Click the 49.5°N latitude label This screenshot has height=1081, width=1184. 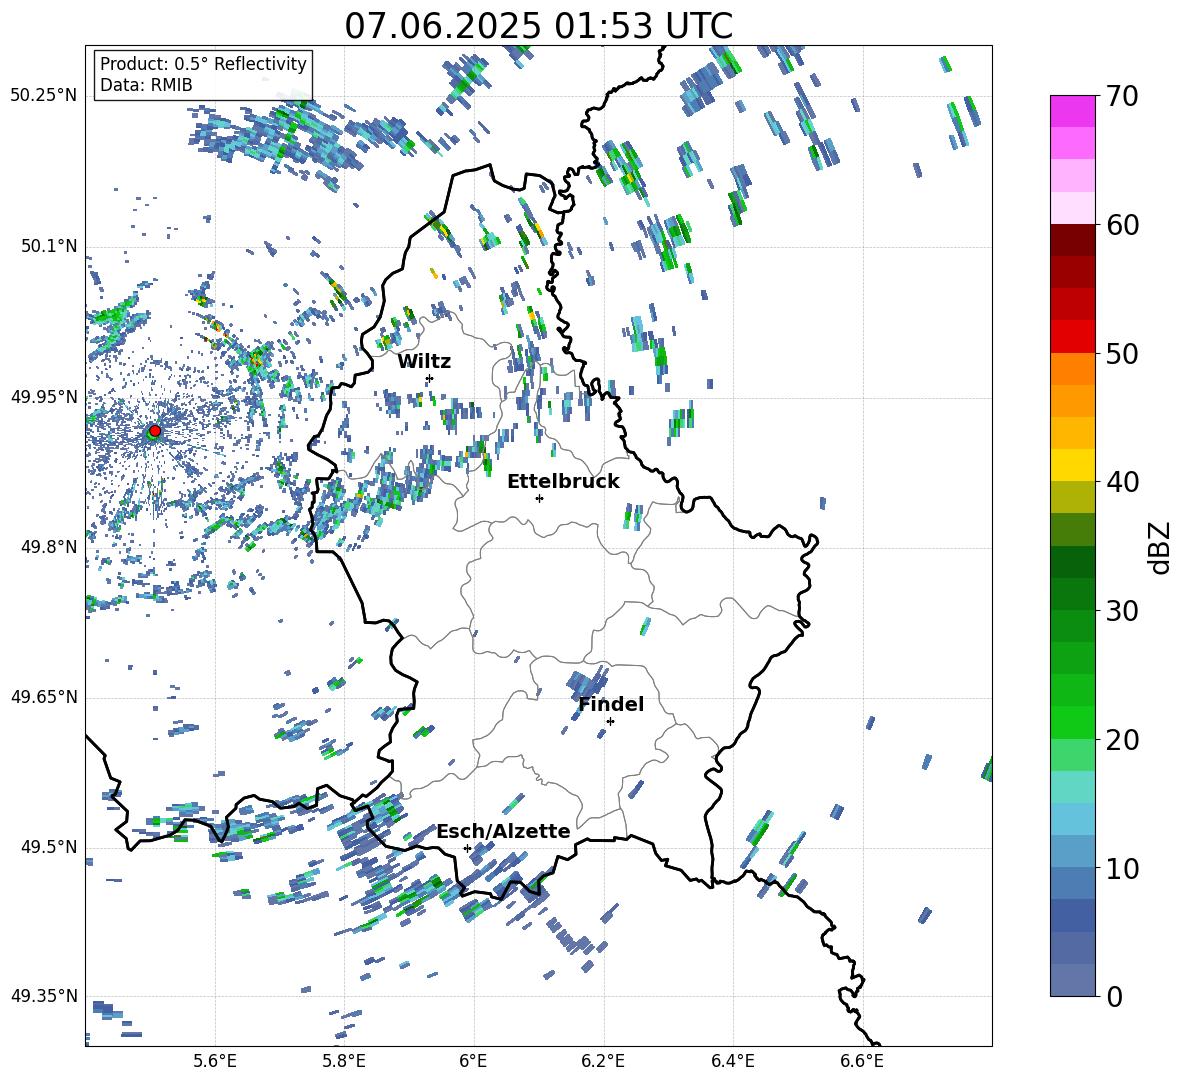pos(50,847)
